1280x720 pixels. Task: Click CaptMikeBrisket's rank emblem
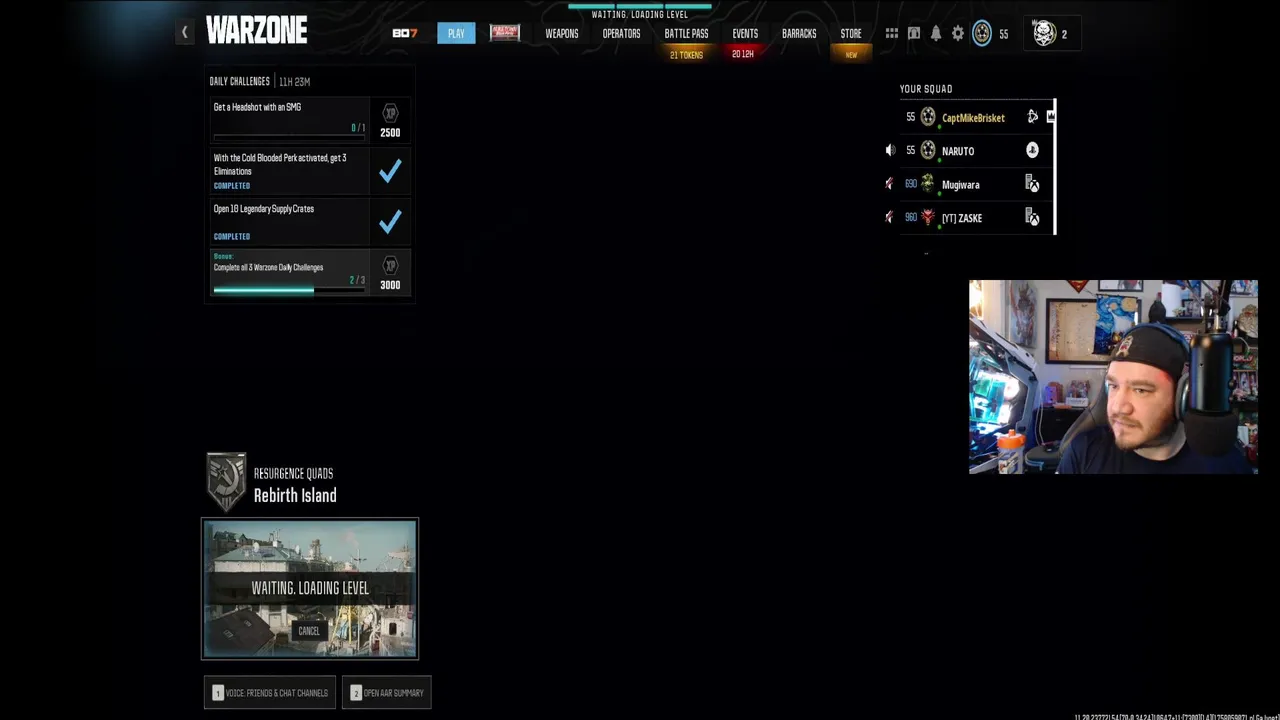click(928, 117)
